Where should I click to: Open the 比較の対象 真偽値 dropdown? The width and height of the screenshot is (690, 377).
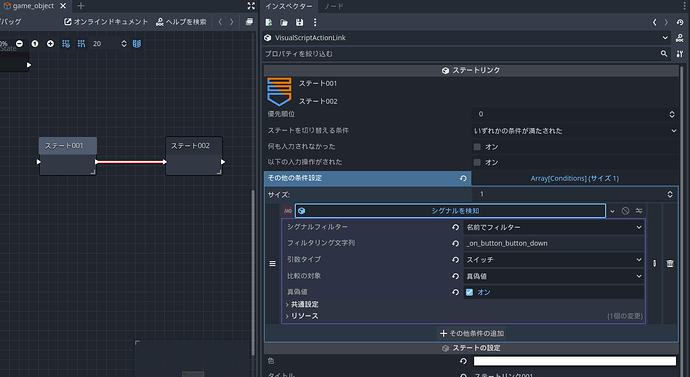pyautogui.click(x=554, y=276)
